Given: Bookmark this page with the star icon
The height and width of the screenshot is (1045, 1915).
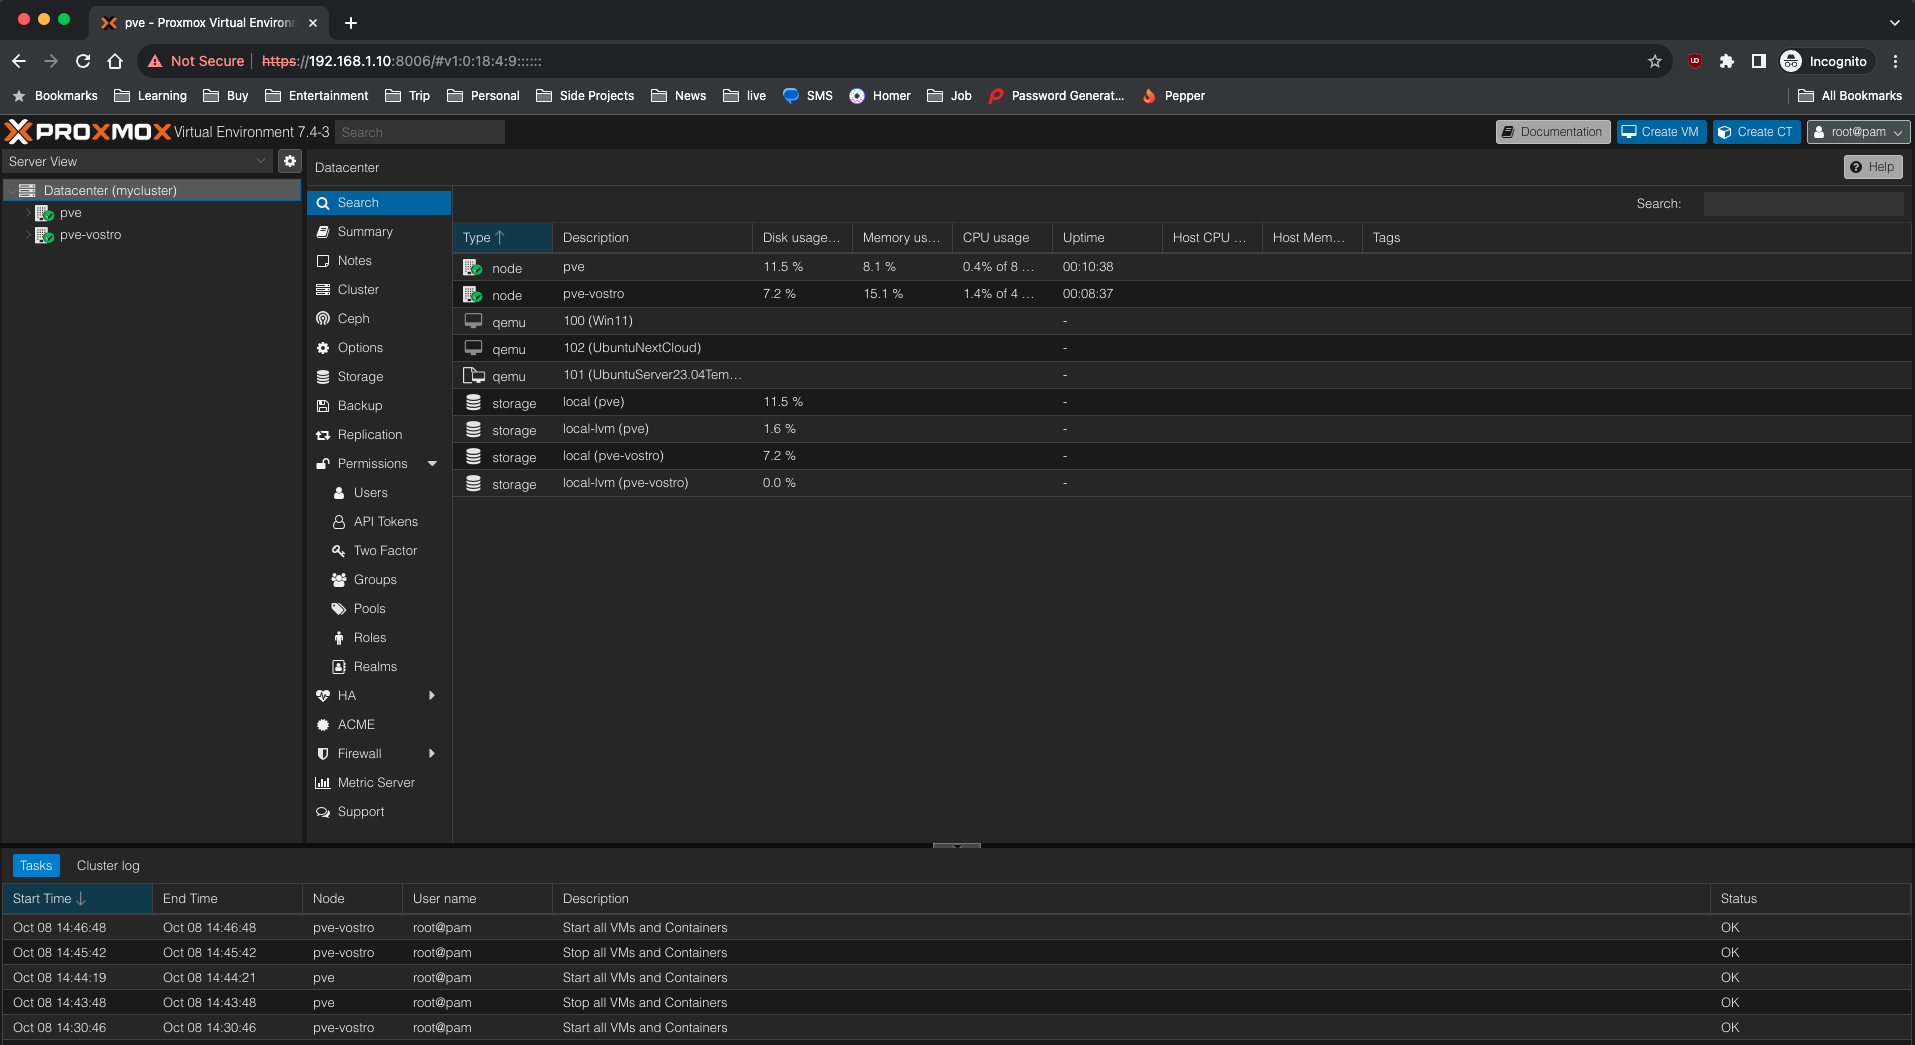Looking at the screenshot, I should [1655, 61].
